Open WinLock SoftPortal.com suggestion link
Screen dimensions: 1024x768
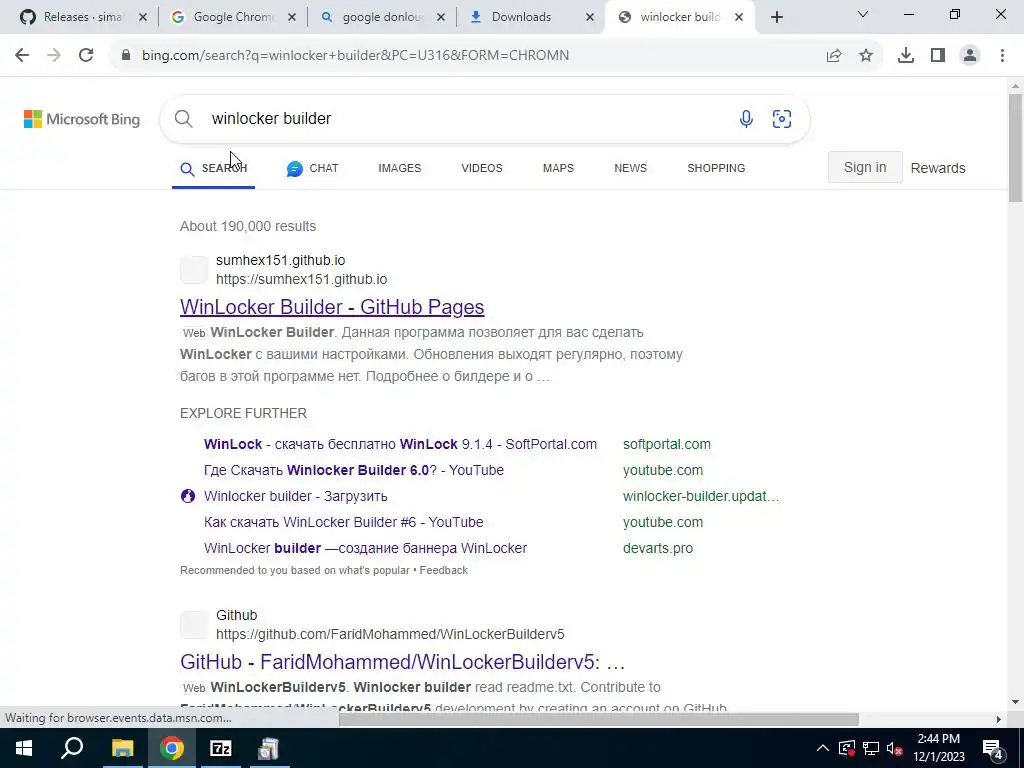point(400,444)
